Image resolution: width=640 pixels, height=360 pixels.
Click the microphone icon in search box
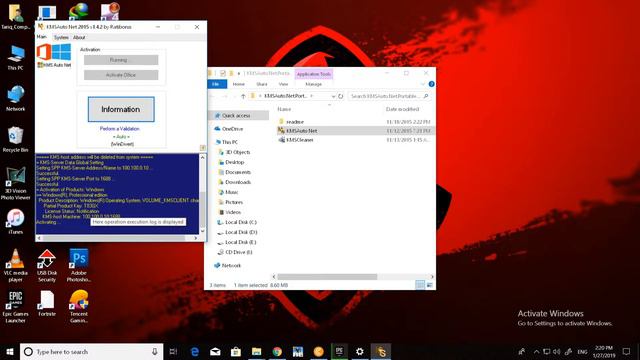(155, 351)
